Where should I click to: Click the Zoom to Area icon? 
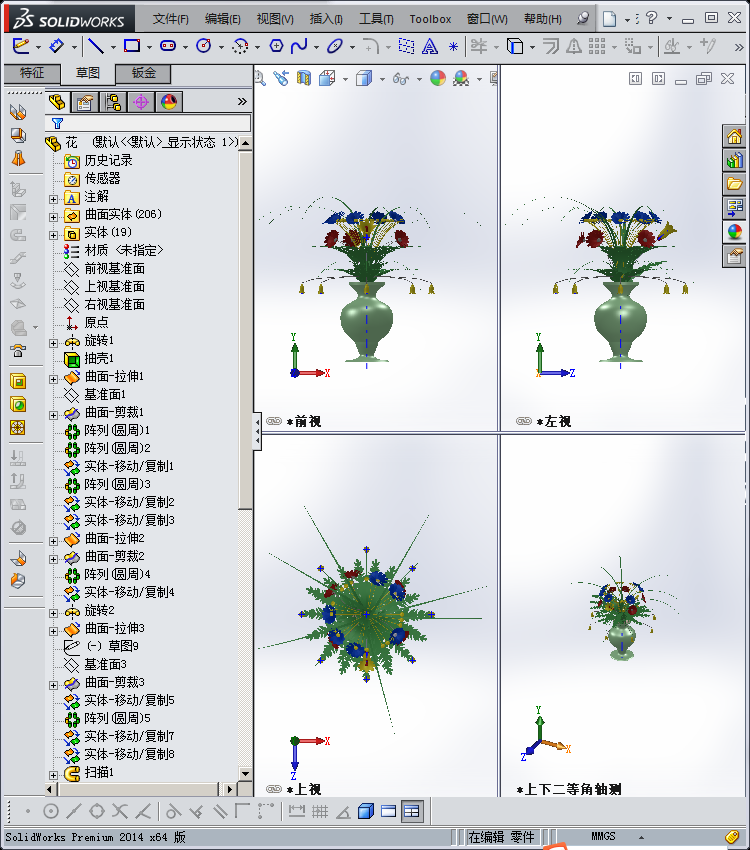pos(260,79)
